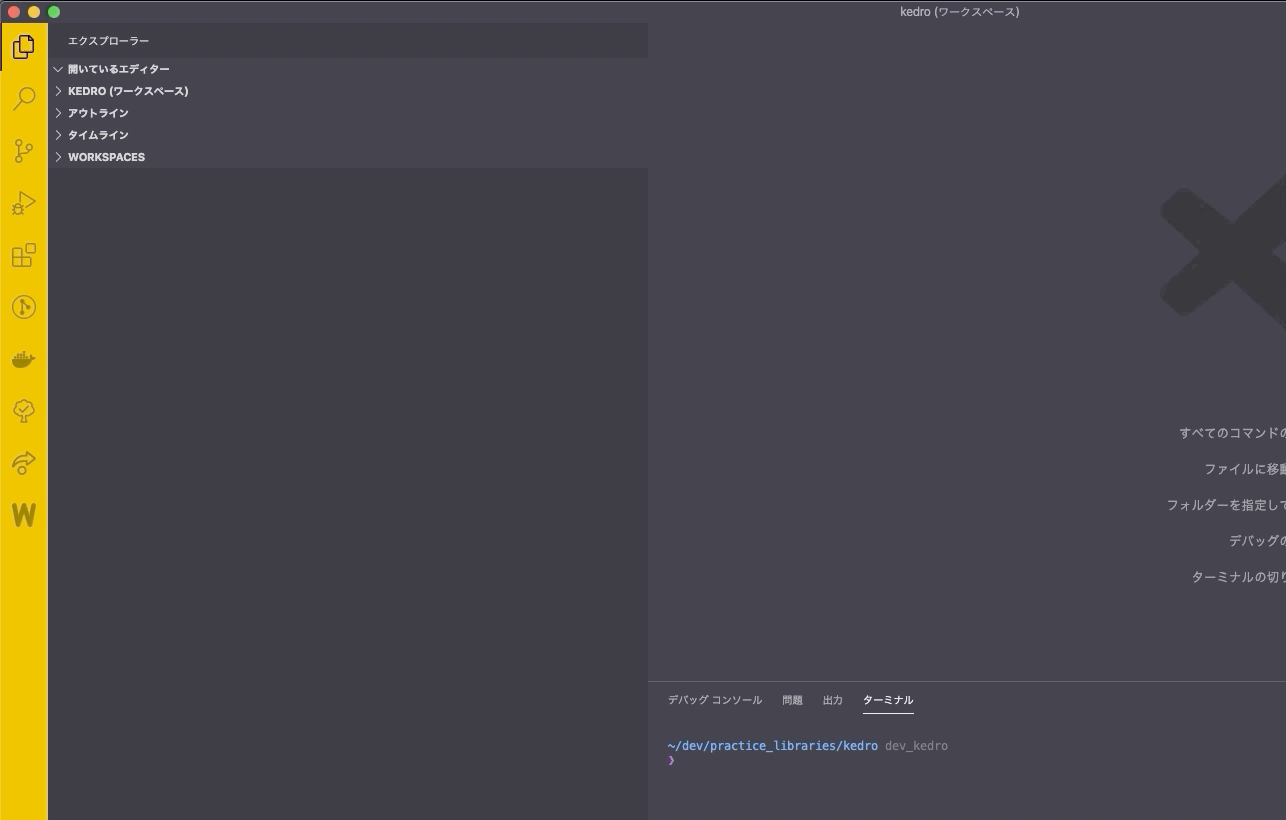Open the tree-shaped activity bar icon

[x=24, y=411]
